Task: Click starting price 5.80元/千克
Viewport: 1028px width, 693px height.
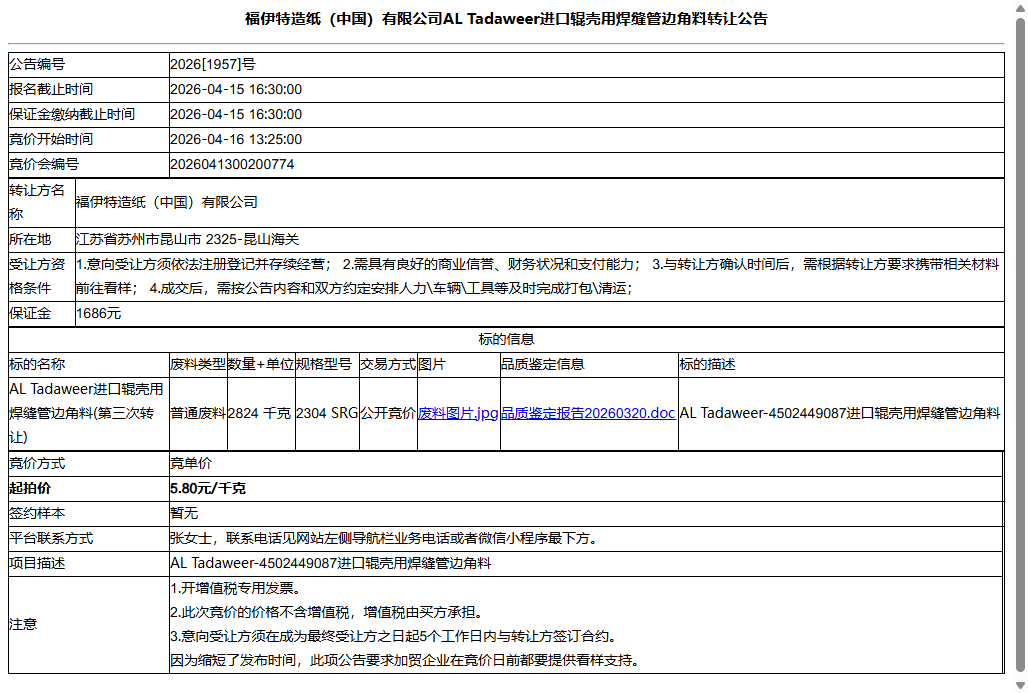Action: [208, 488]
